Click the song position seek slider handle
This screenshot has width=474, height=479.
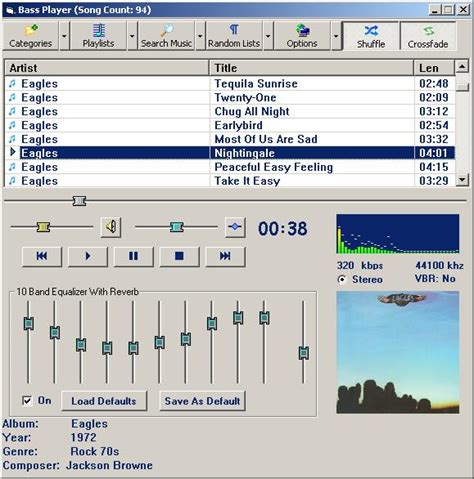pyautogui.click(x=79, y=201)
